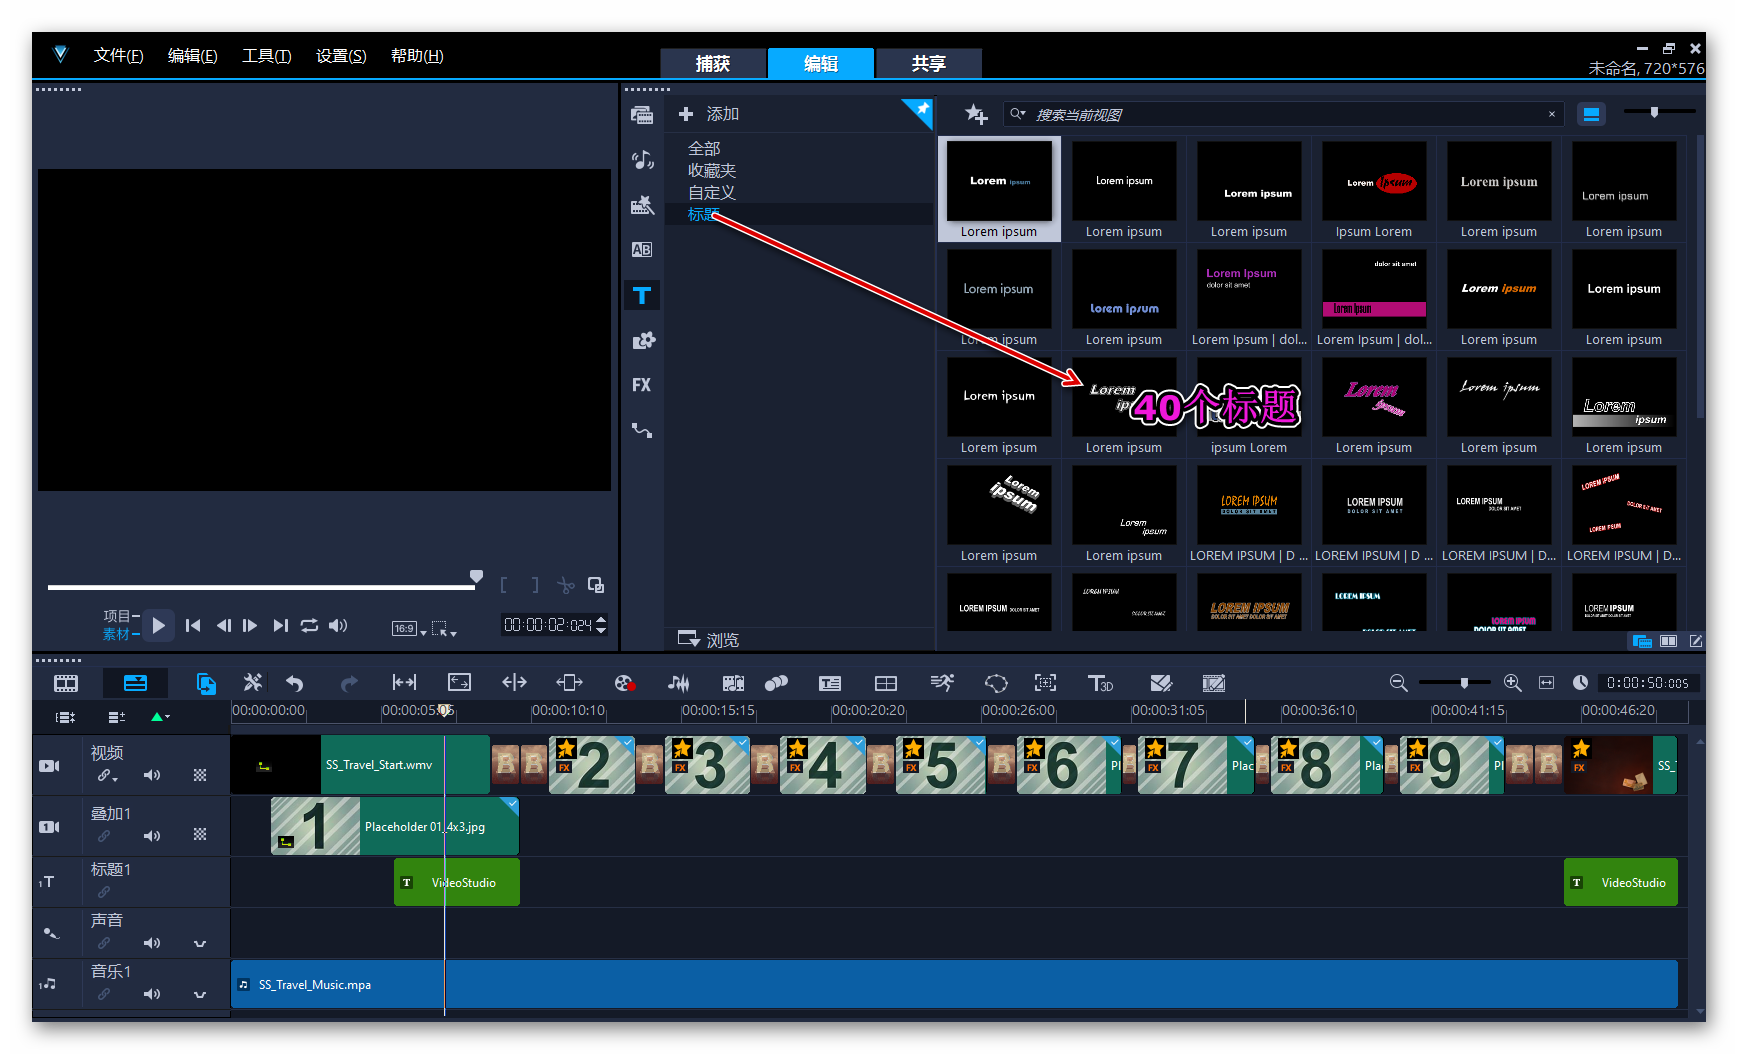Screen dimensions: 1738x1054
Task: Switch to the 共享 tab
Action: coord(929,63)
